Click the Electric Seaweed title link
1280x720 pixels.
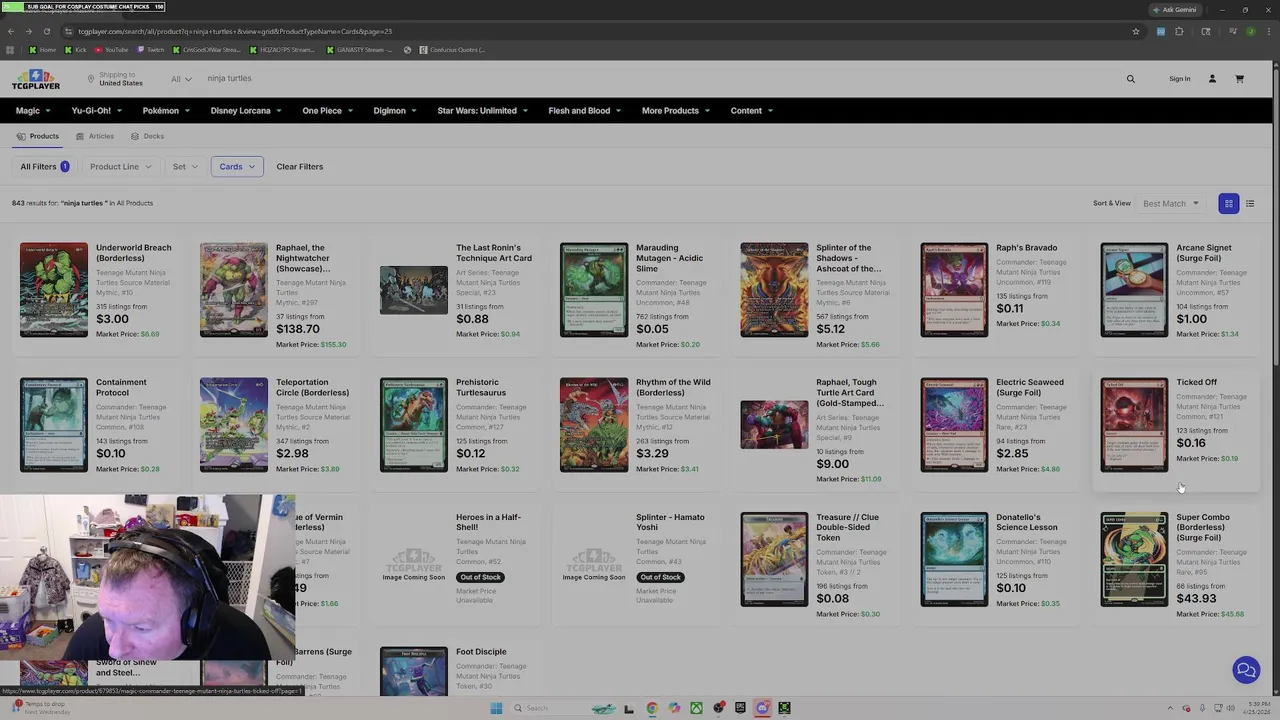pyautogui.click(x=1030, y=387)
